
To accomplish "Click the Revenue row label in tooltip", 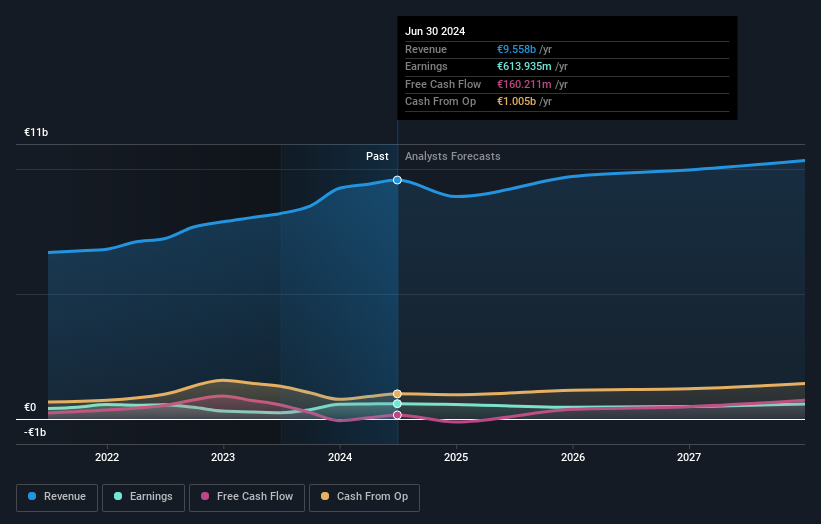I will pyautogui.click(x=426, y=49).
